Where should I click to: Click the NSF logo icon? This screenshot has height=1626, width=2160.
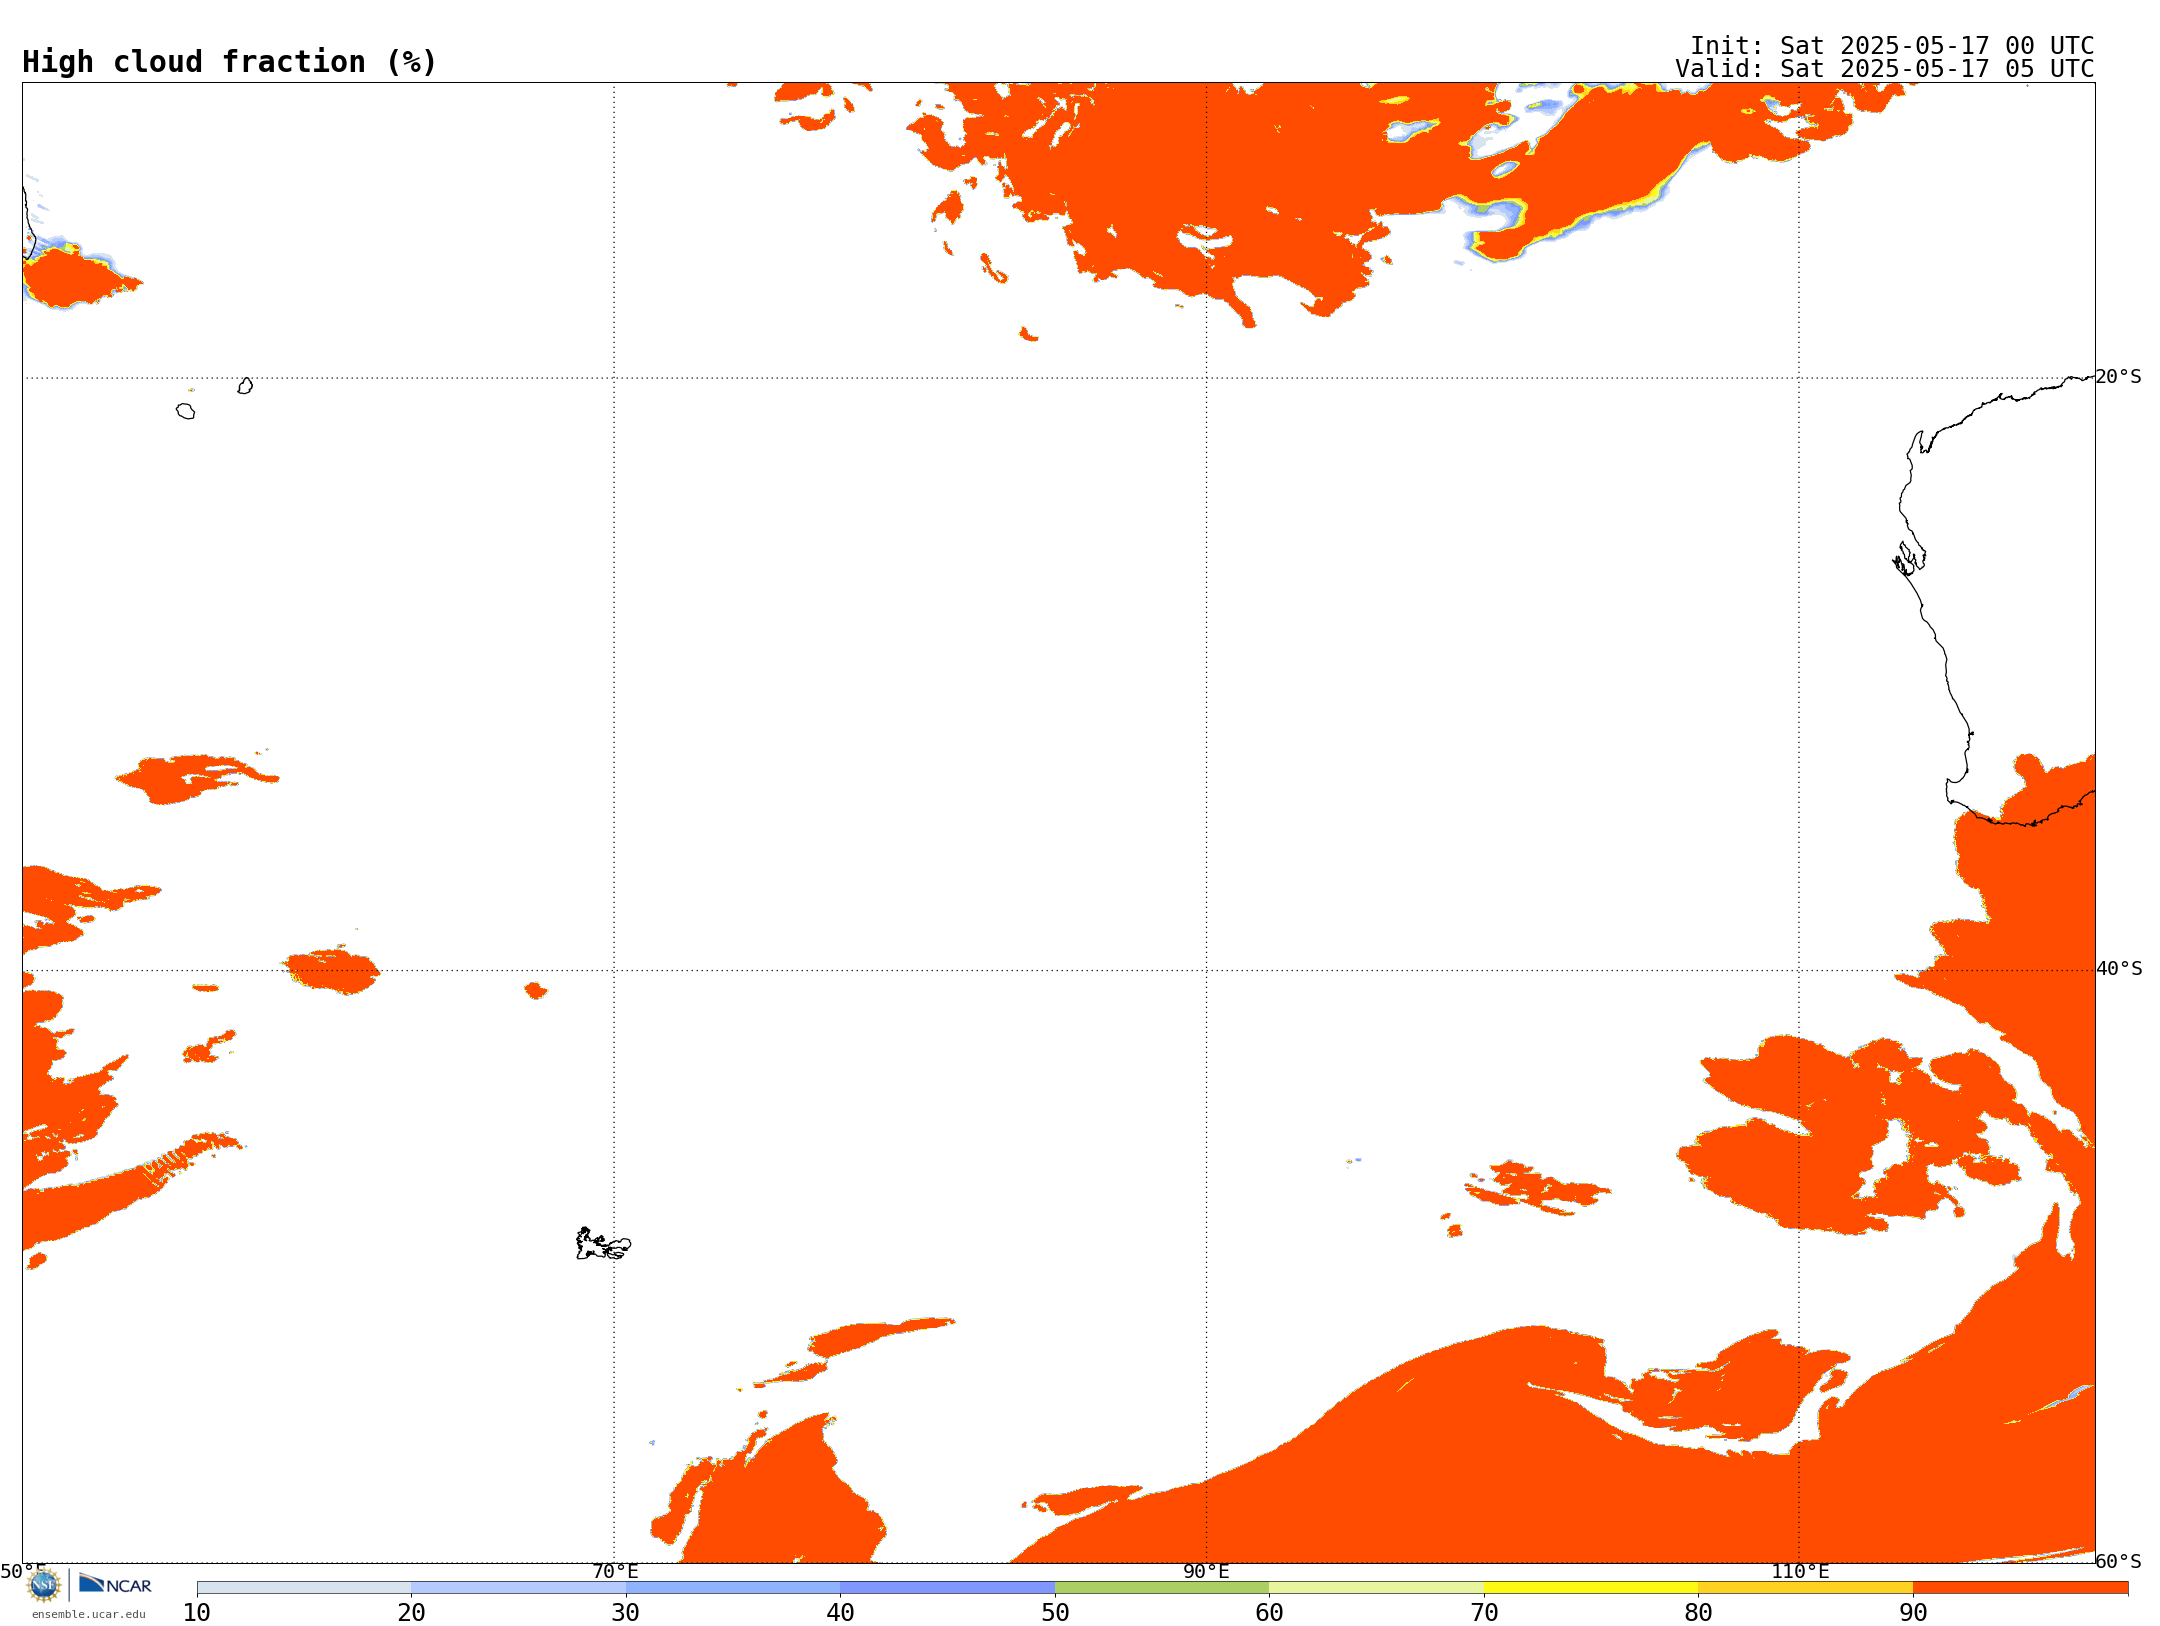[x=44, y=1585]
